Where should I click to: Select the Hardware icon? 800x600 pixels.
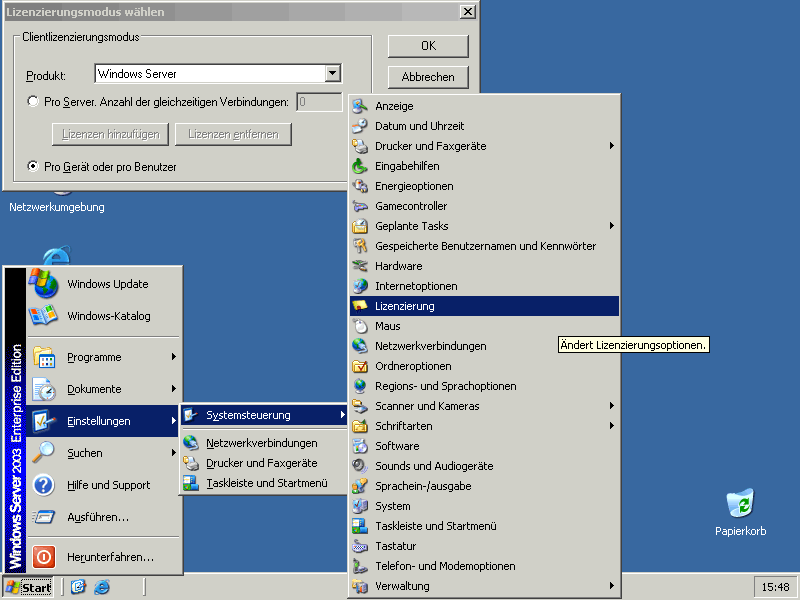[360, 266]
